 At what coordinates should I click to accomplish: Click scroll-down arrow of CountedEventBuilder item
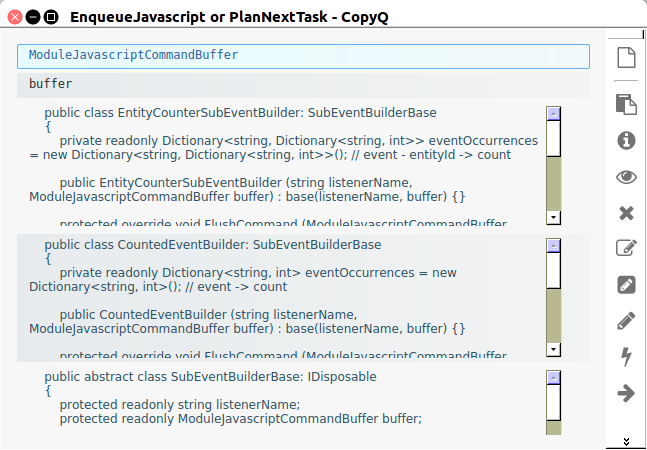coord(553,349)
